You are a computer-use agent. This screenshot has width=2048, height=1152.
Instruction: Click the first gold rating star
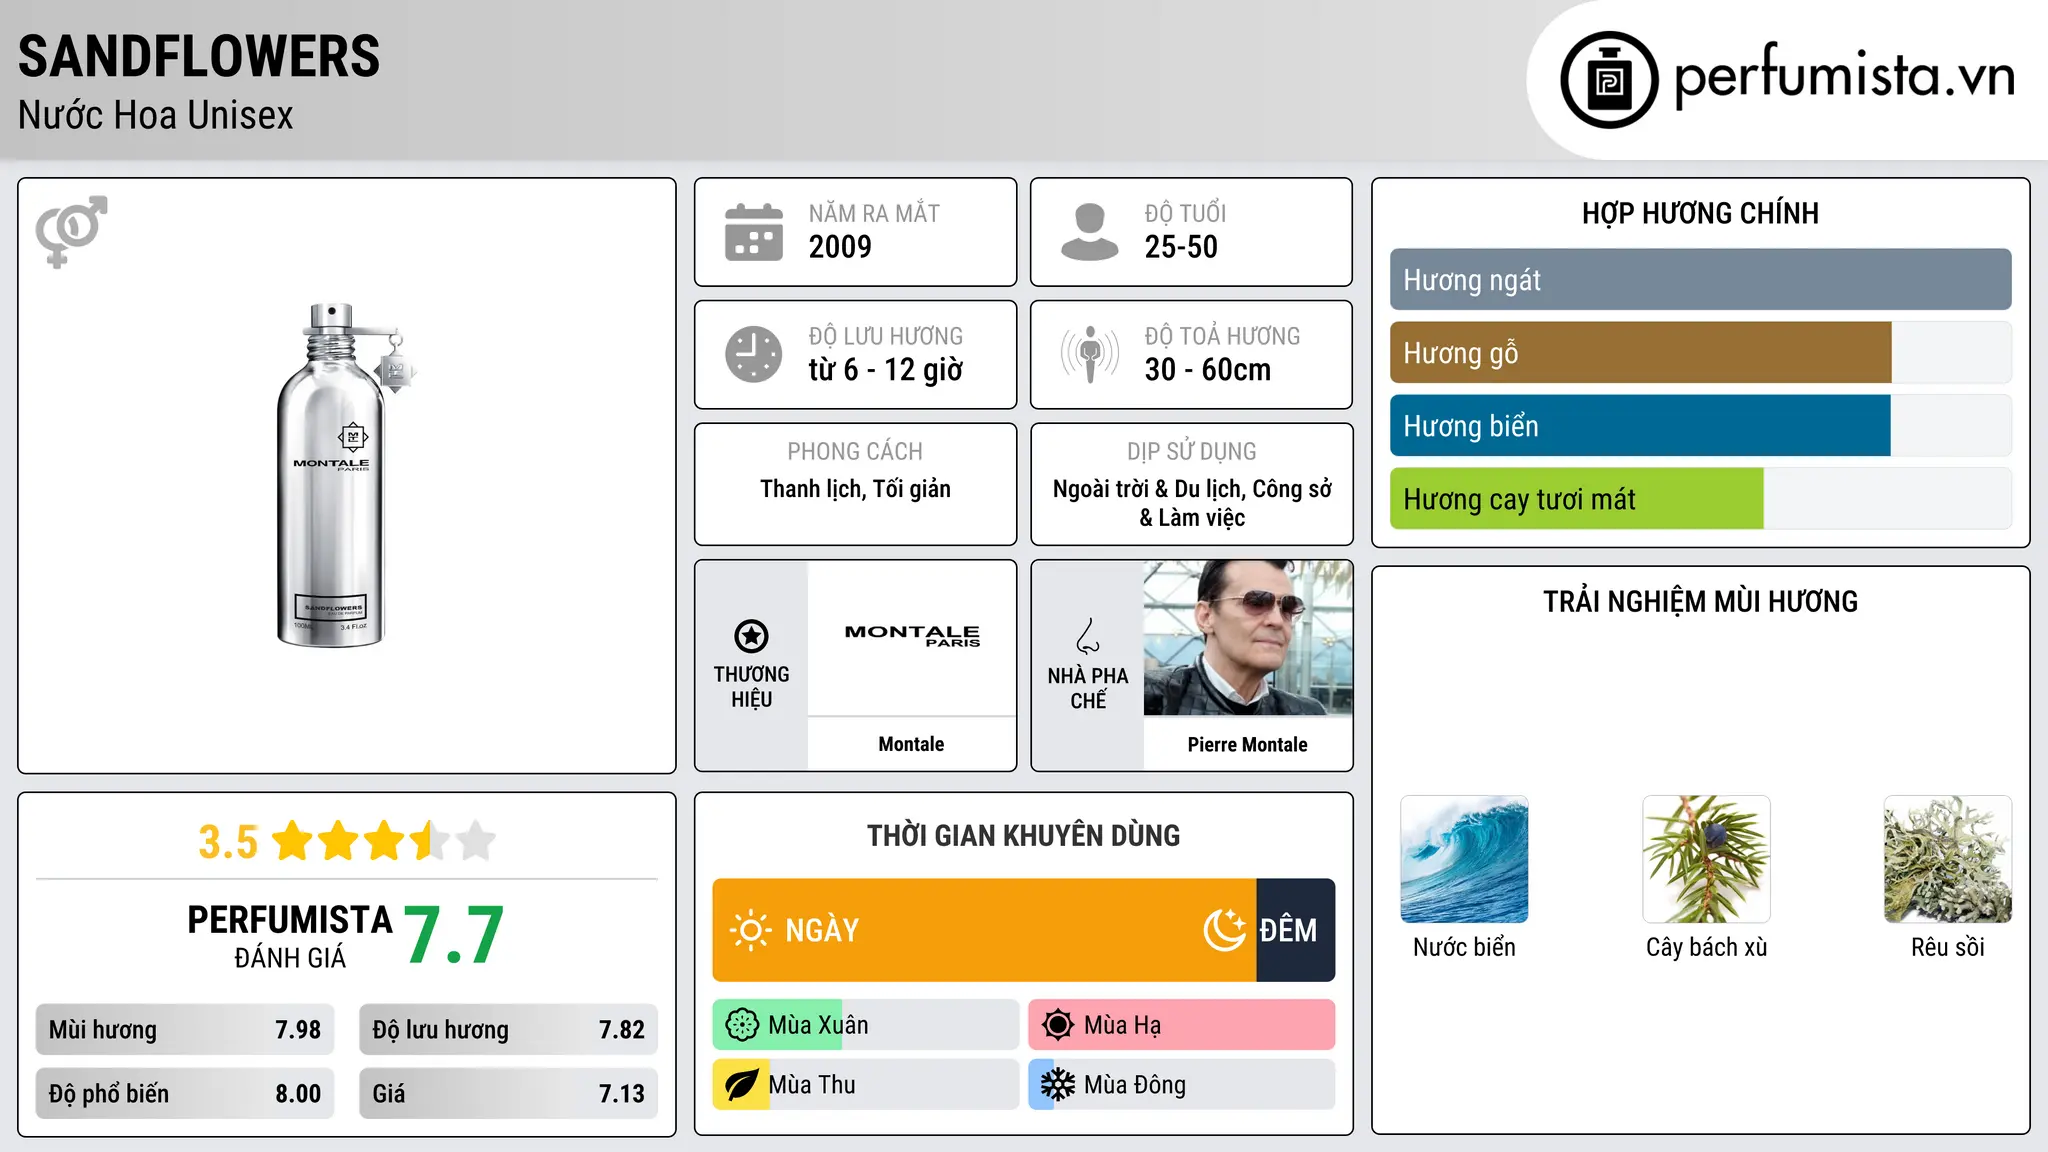(x=293, y=841)
